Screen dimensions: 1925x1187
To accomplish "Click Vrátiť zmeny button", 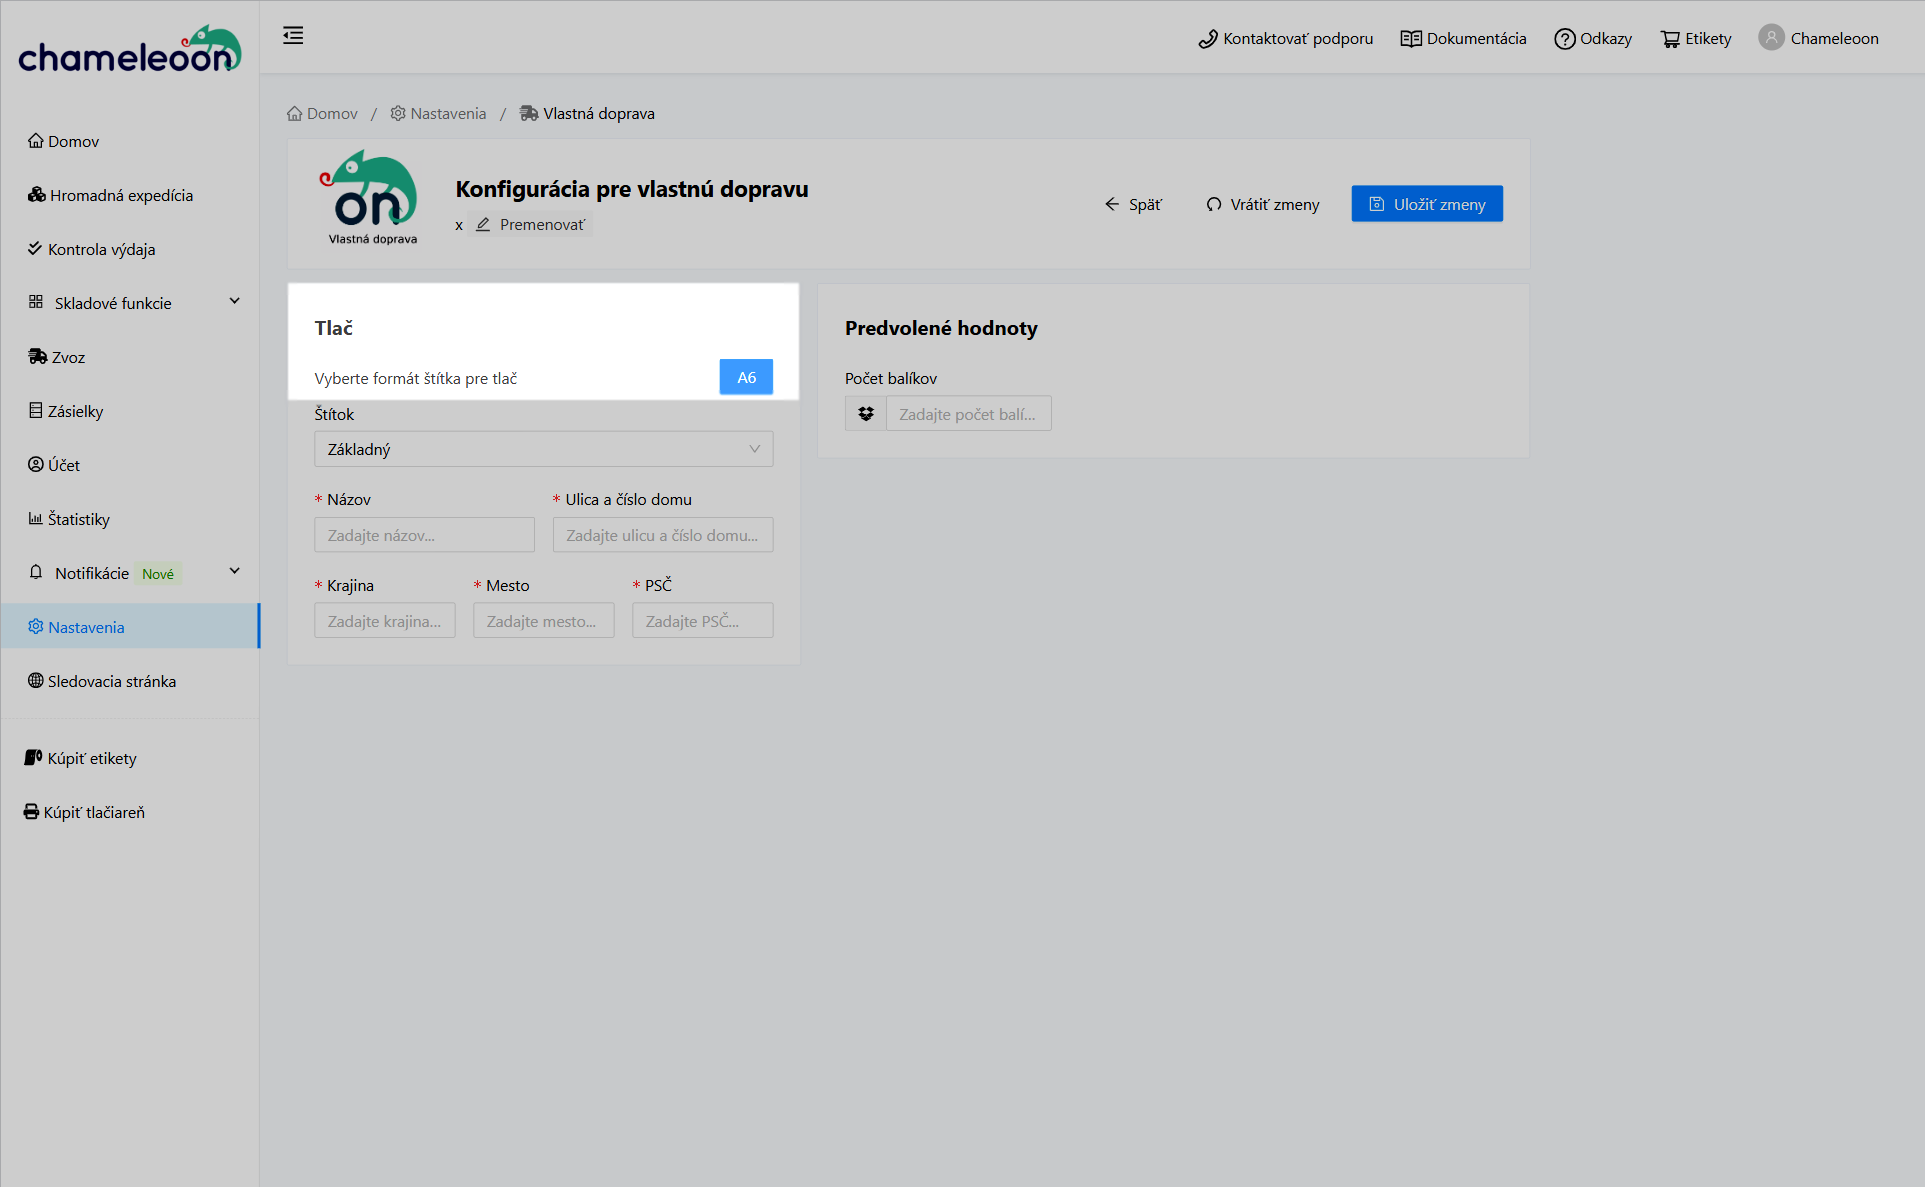I will click(1263, 204).
